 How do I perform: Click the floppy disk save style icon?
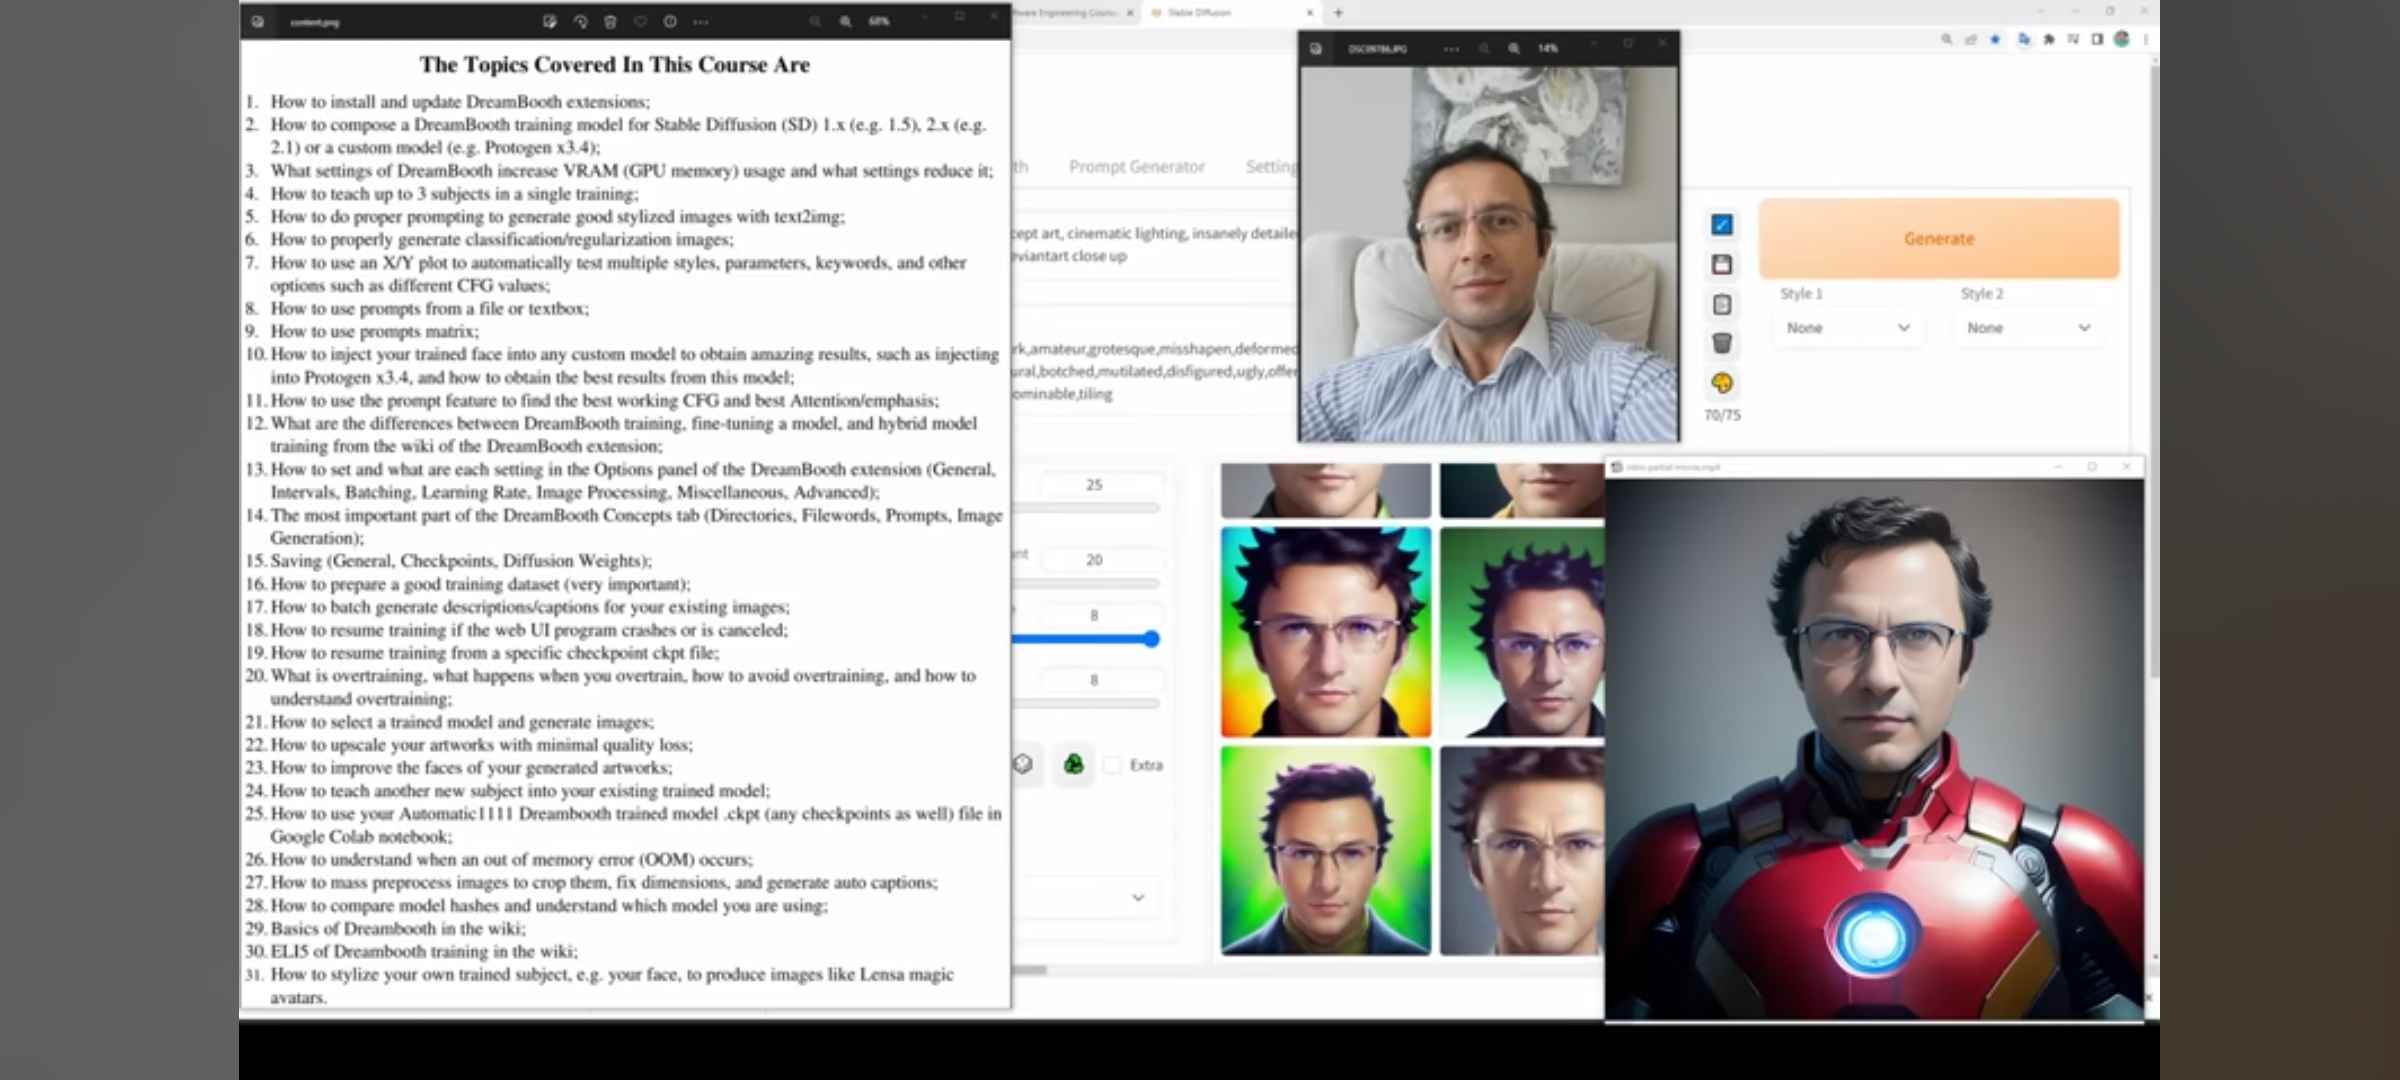pyautogui.click(x=1721, y=264)
